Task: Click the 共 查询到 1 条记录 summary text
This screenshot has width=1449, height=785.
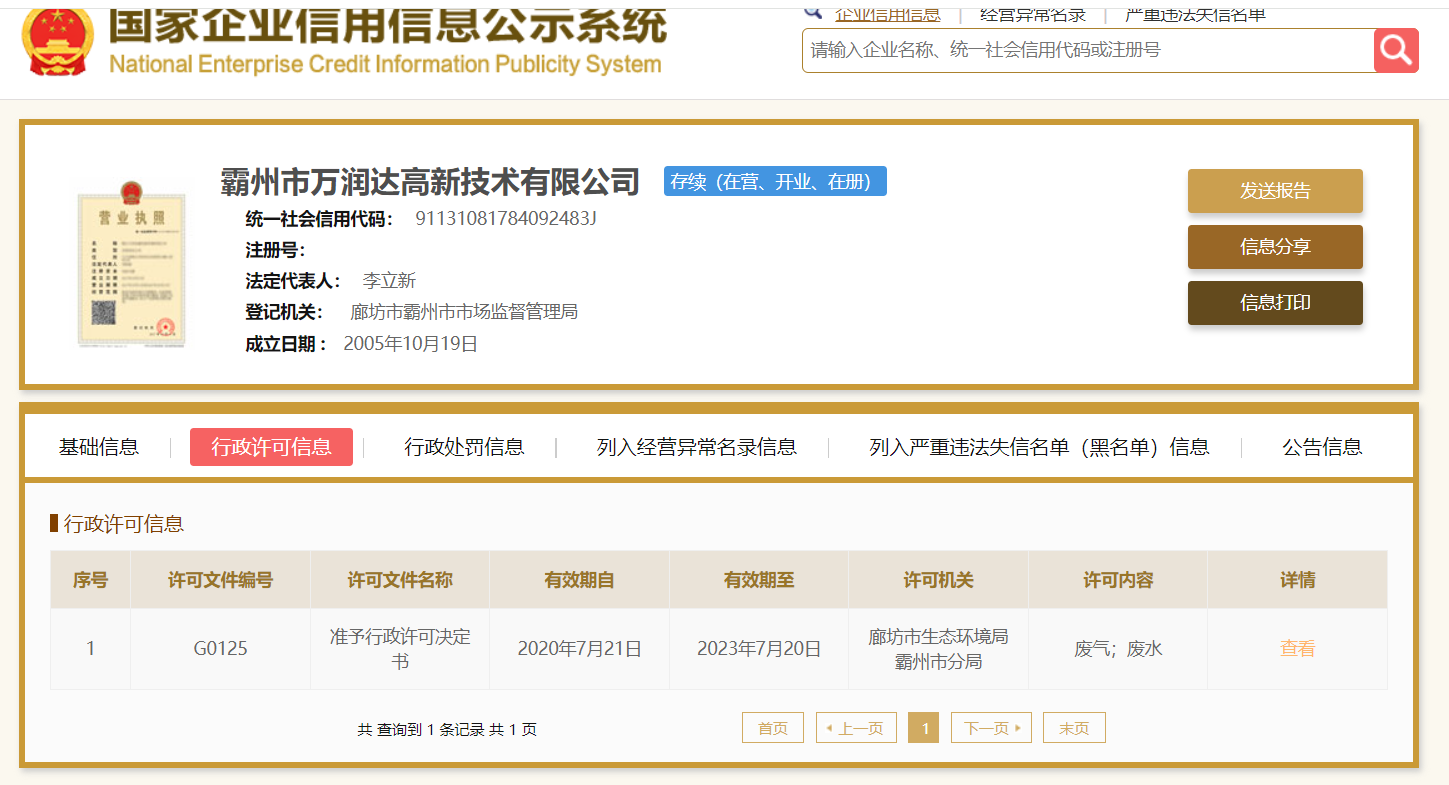Action: coord(447,730)
